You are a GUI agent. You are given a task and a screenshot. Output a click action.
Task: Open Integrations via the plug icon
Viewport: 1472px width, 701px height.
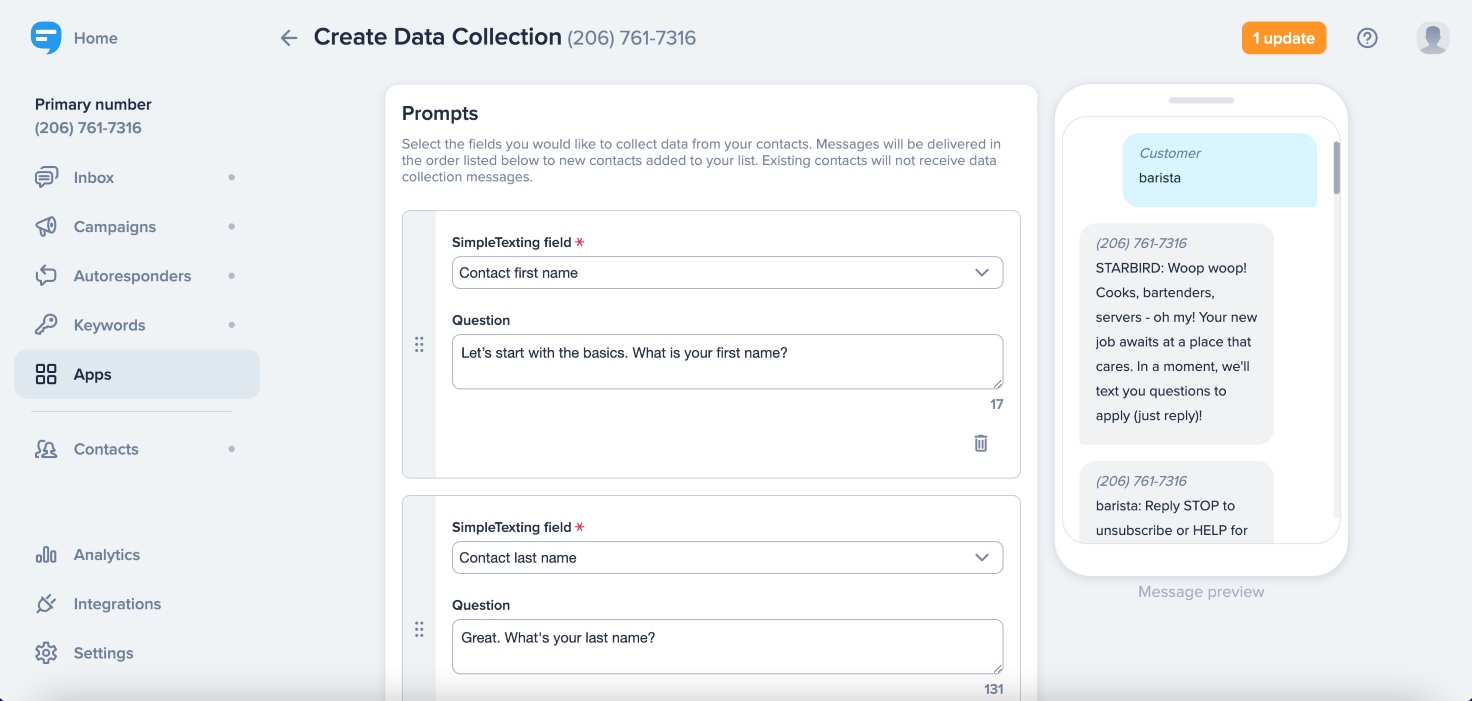(47, 603)
